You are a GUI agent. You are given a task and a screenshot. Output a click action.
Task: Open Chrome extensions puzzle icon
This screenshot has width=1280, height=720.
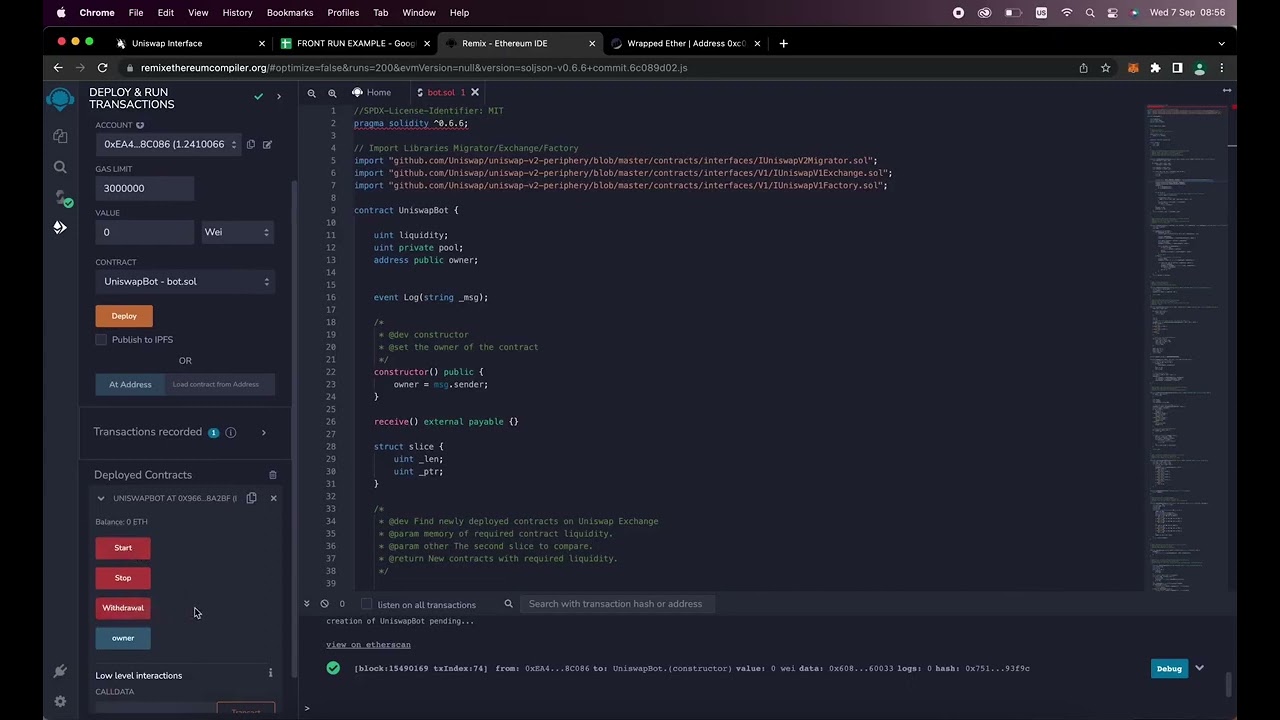click(1155, 68)
